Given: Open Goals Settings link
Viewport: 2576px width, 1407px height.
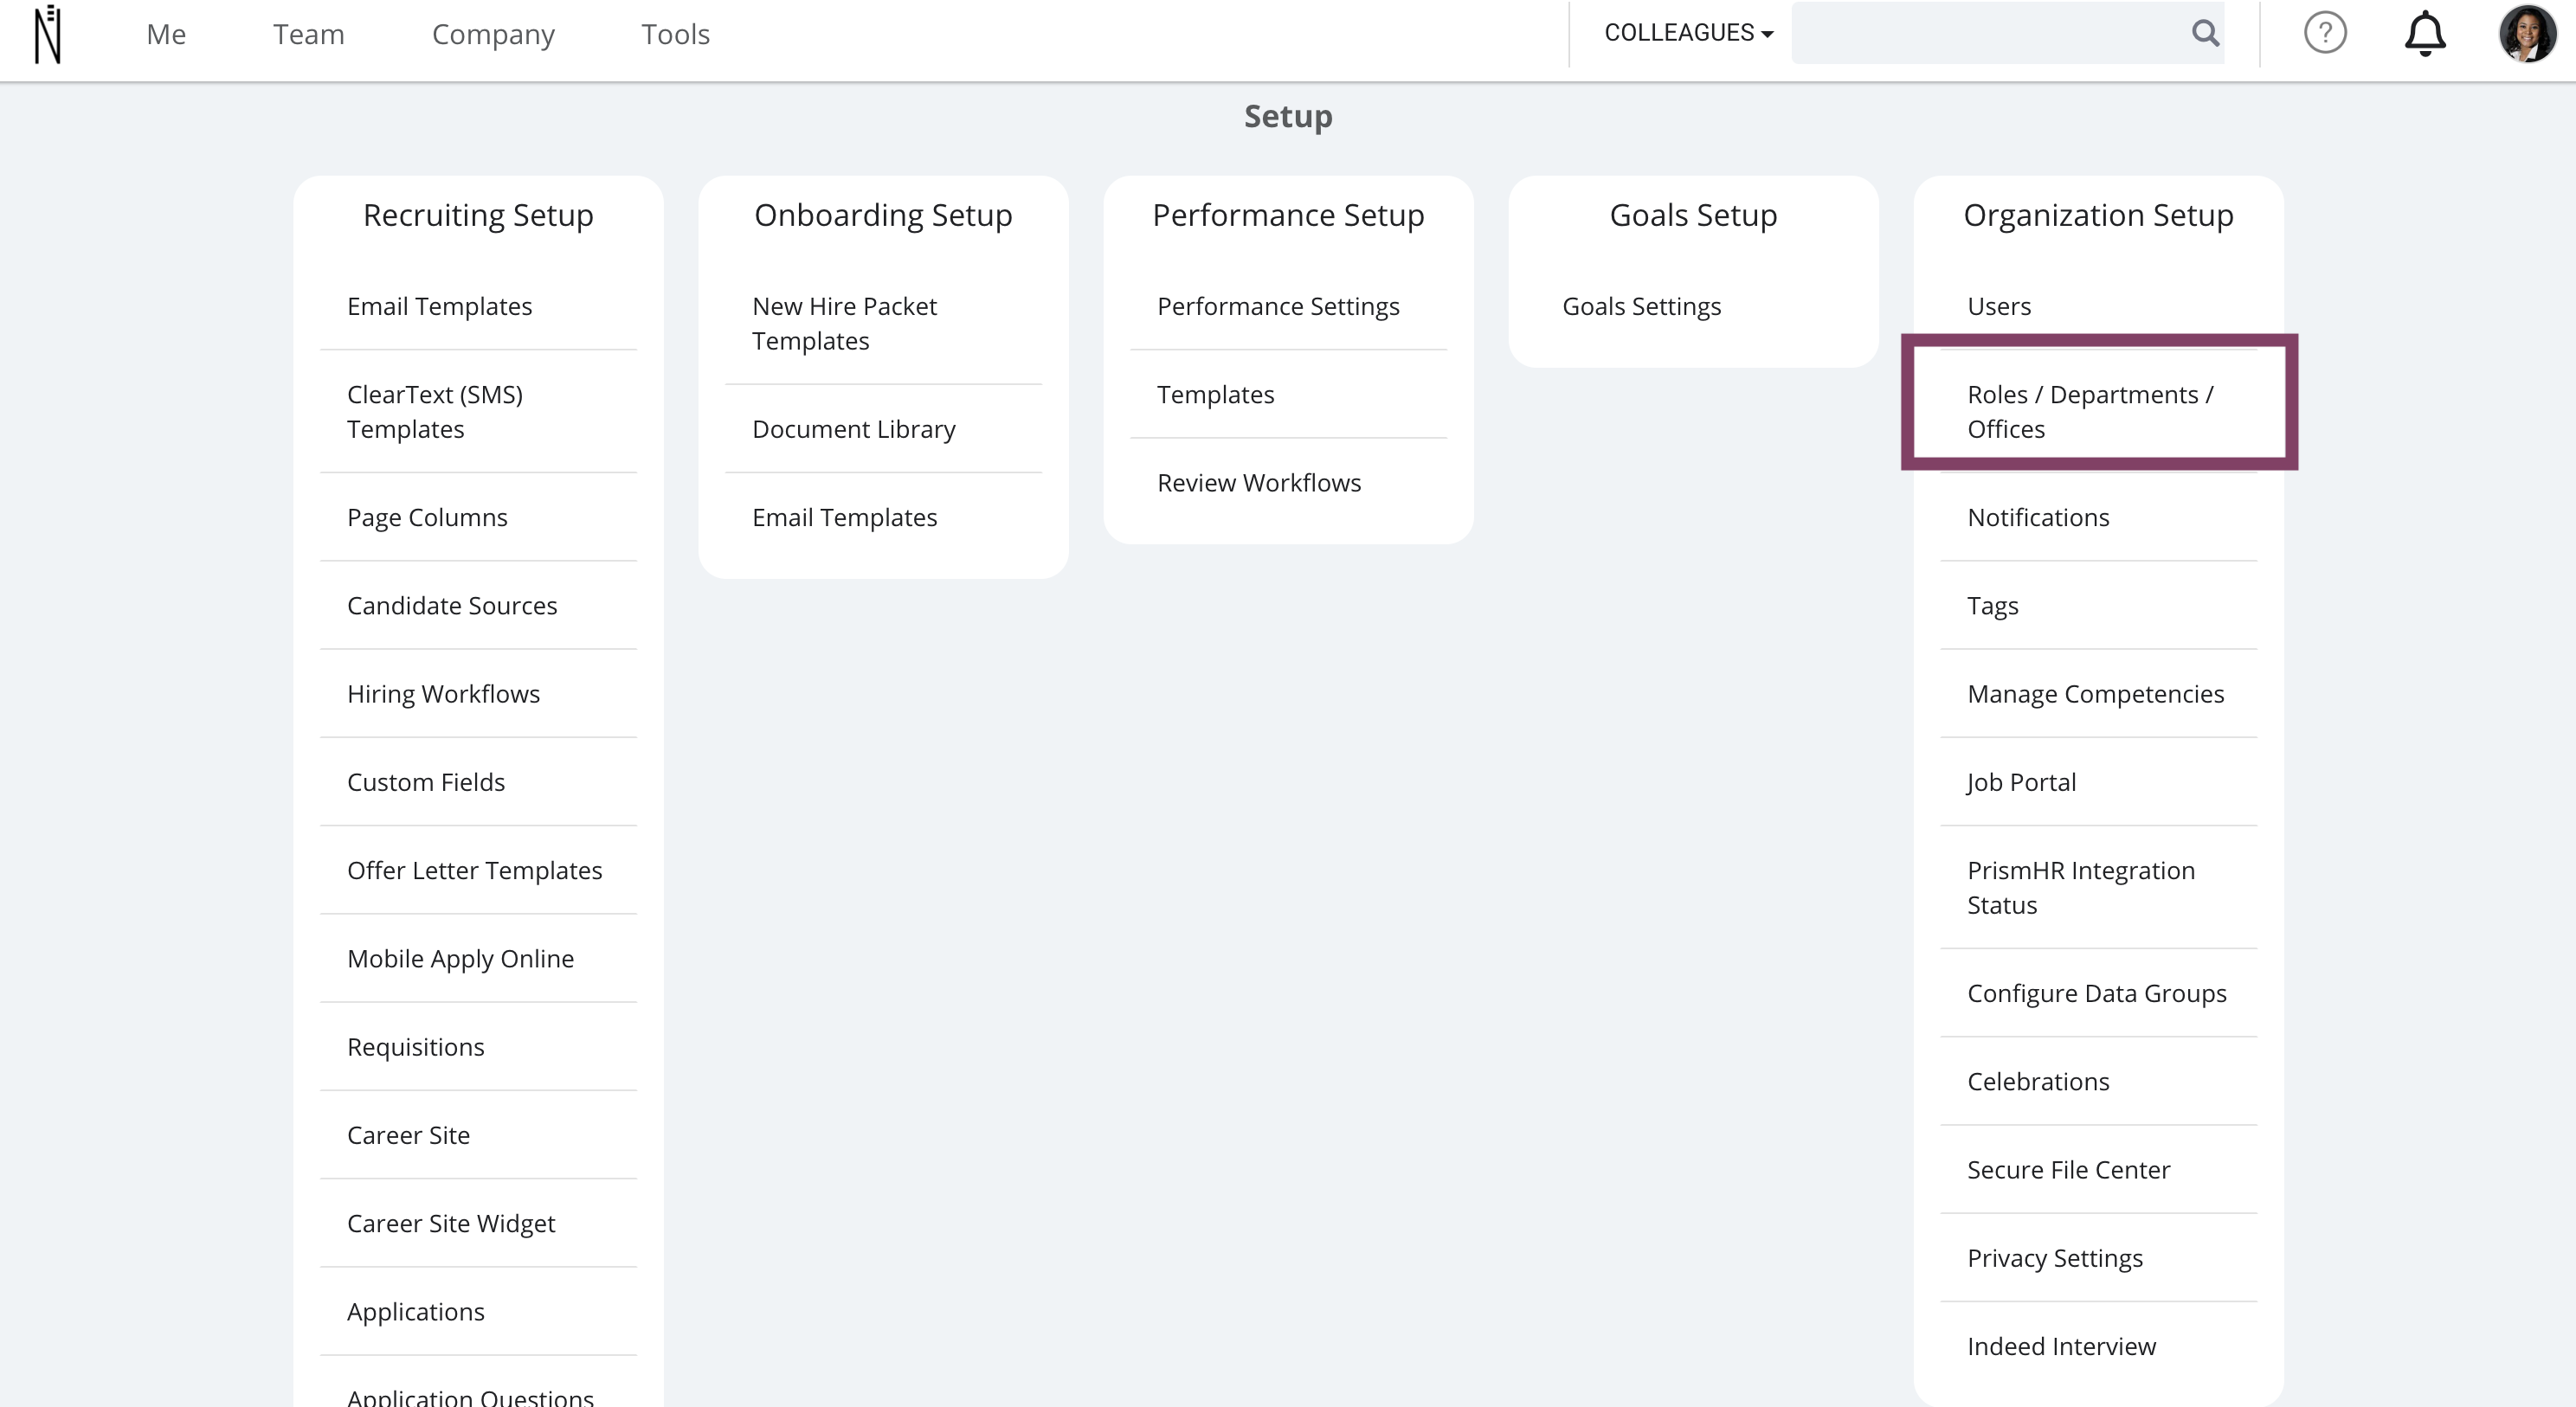Looking at the screenshot, I should click(x=1641, y=306).
